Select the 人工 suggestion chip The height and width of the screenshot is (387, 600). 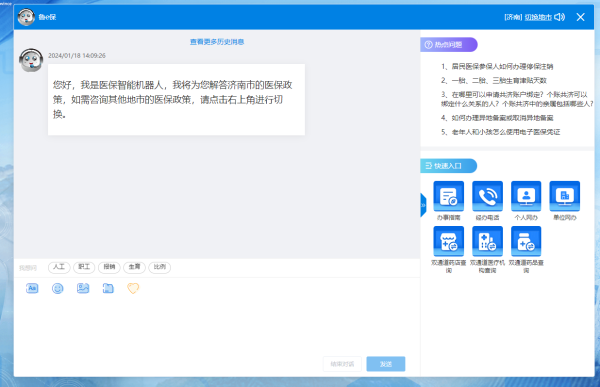tap(59, 267)
